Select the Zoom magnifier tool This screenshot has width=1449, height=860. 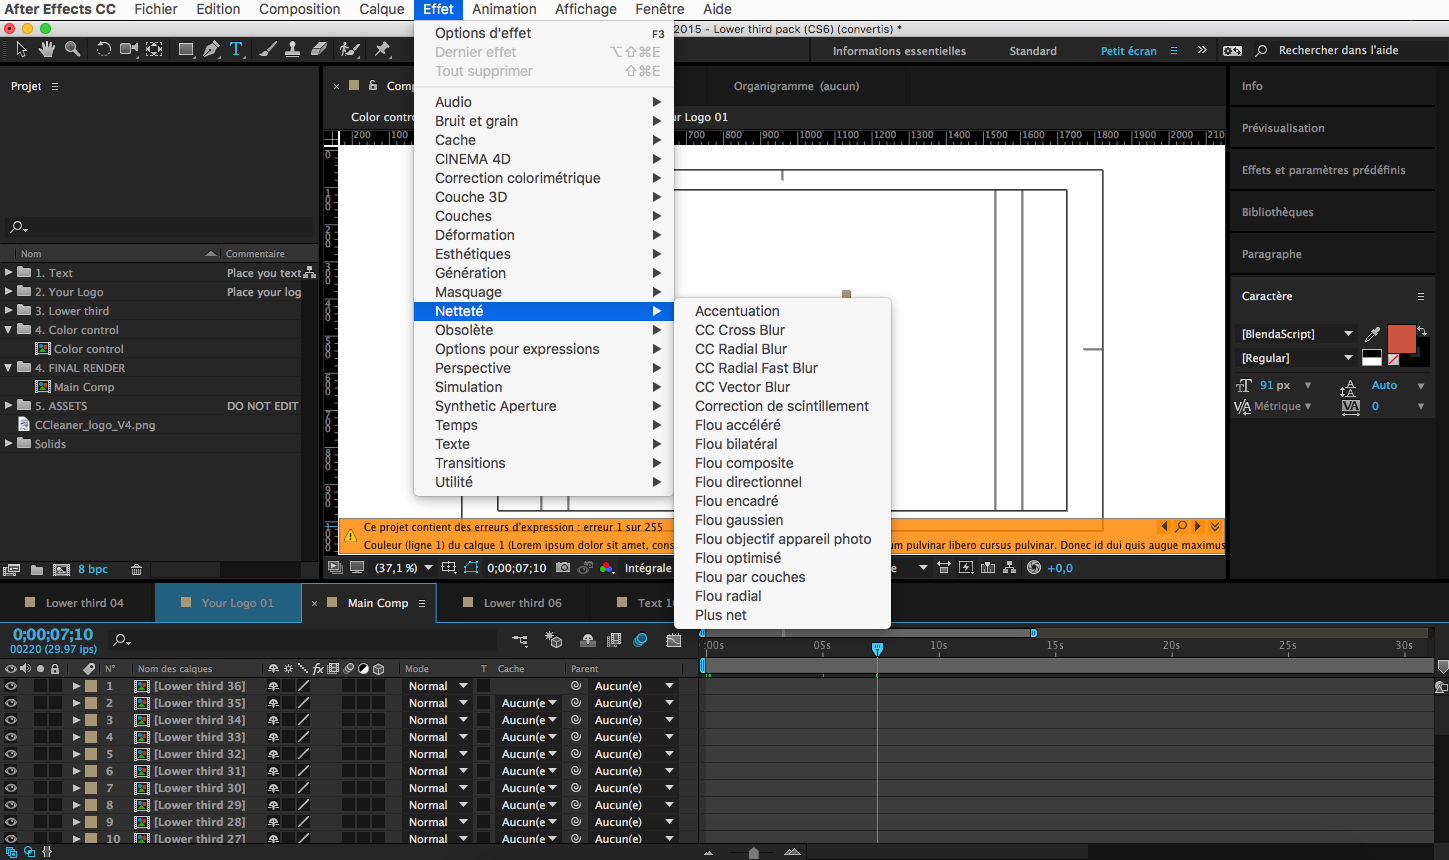[73, 49]
